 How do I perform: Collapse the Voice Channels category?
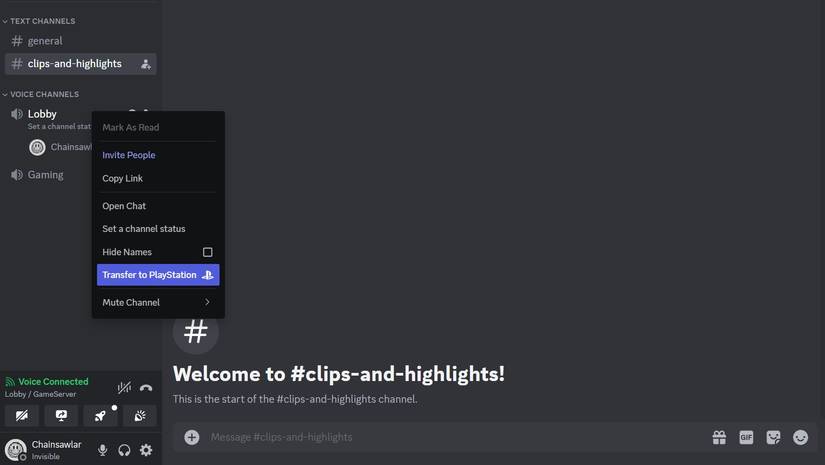tap(41, 94)
